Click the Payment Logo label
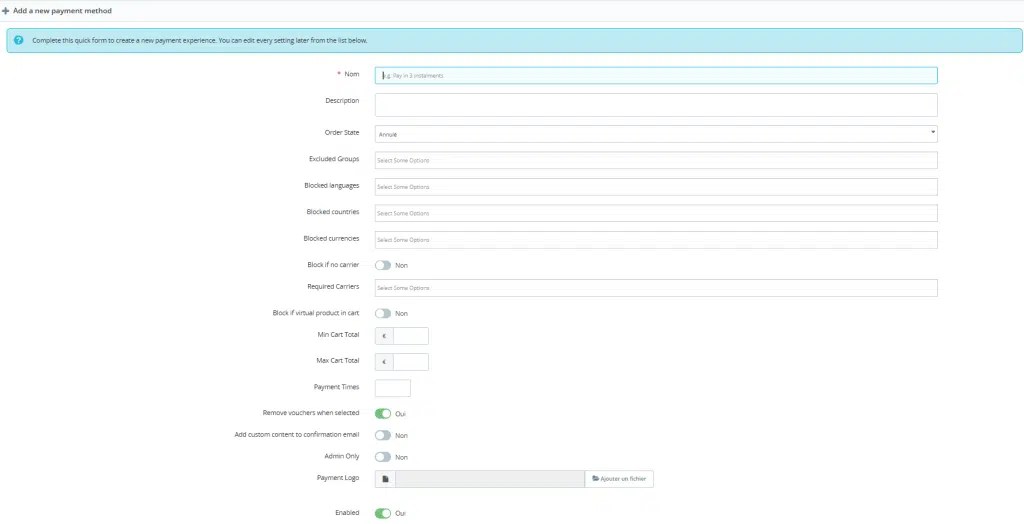The height and width of the screenshot is (524, 1024). tap(338, 478)
